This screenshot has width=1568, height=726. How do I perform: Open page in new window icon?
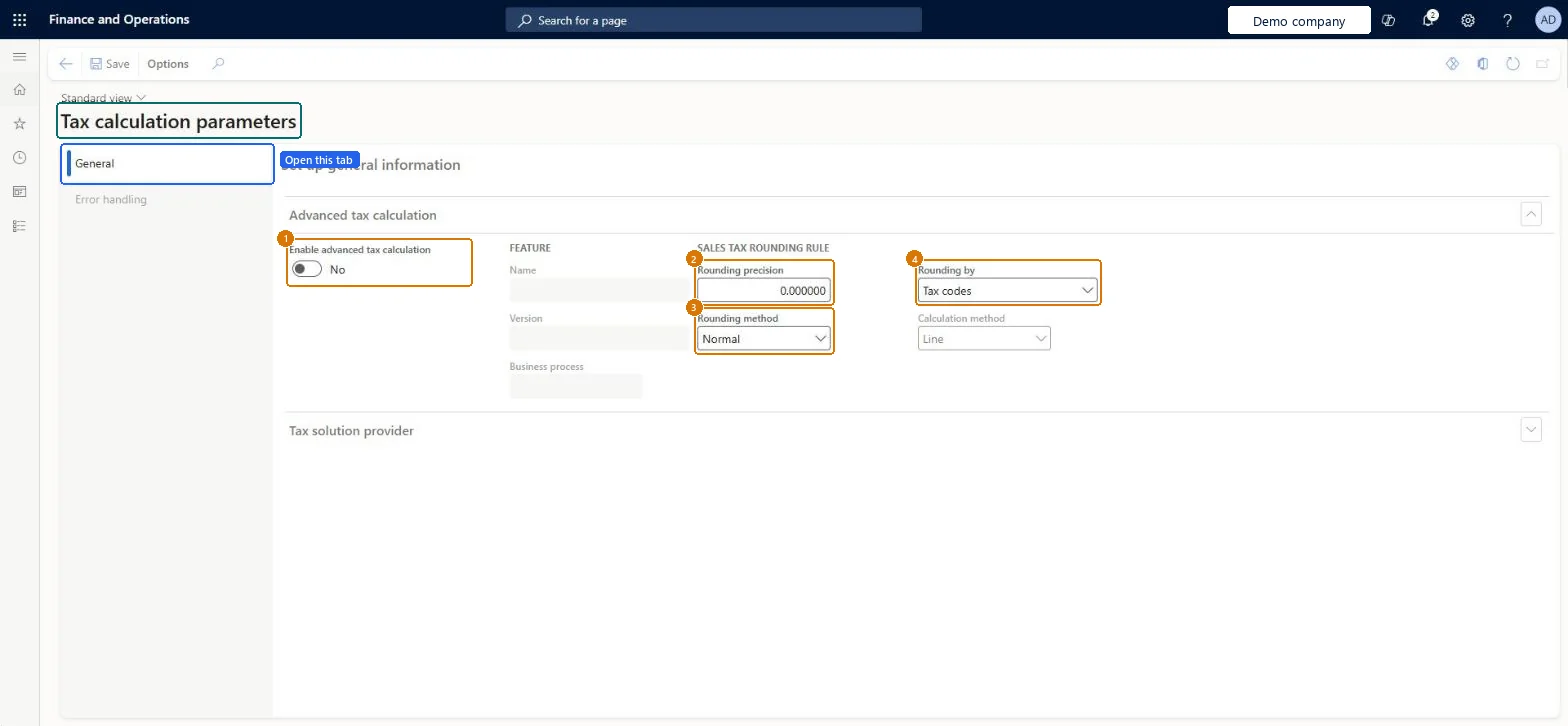tap(1543, 64)
